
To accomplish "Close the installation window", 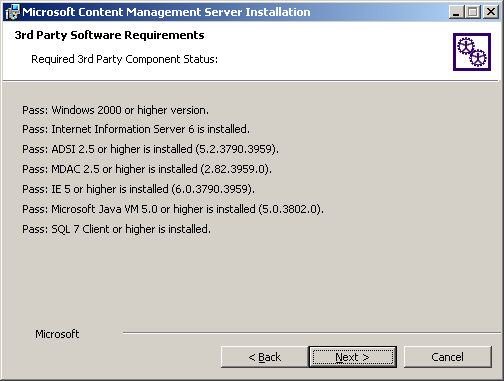I will (x=491, y=12).
